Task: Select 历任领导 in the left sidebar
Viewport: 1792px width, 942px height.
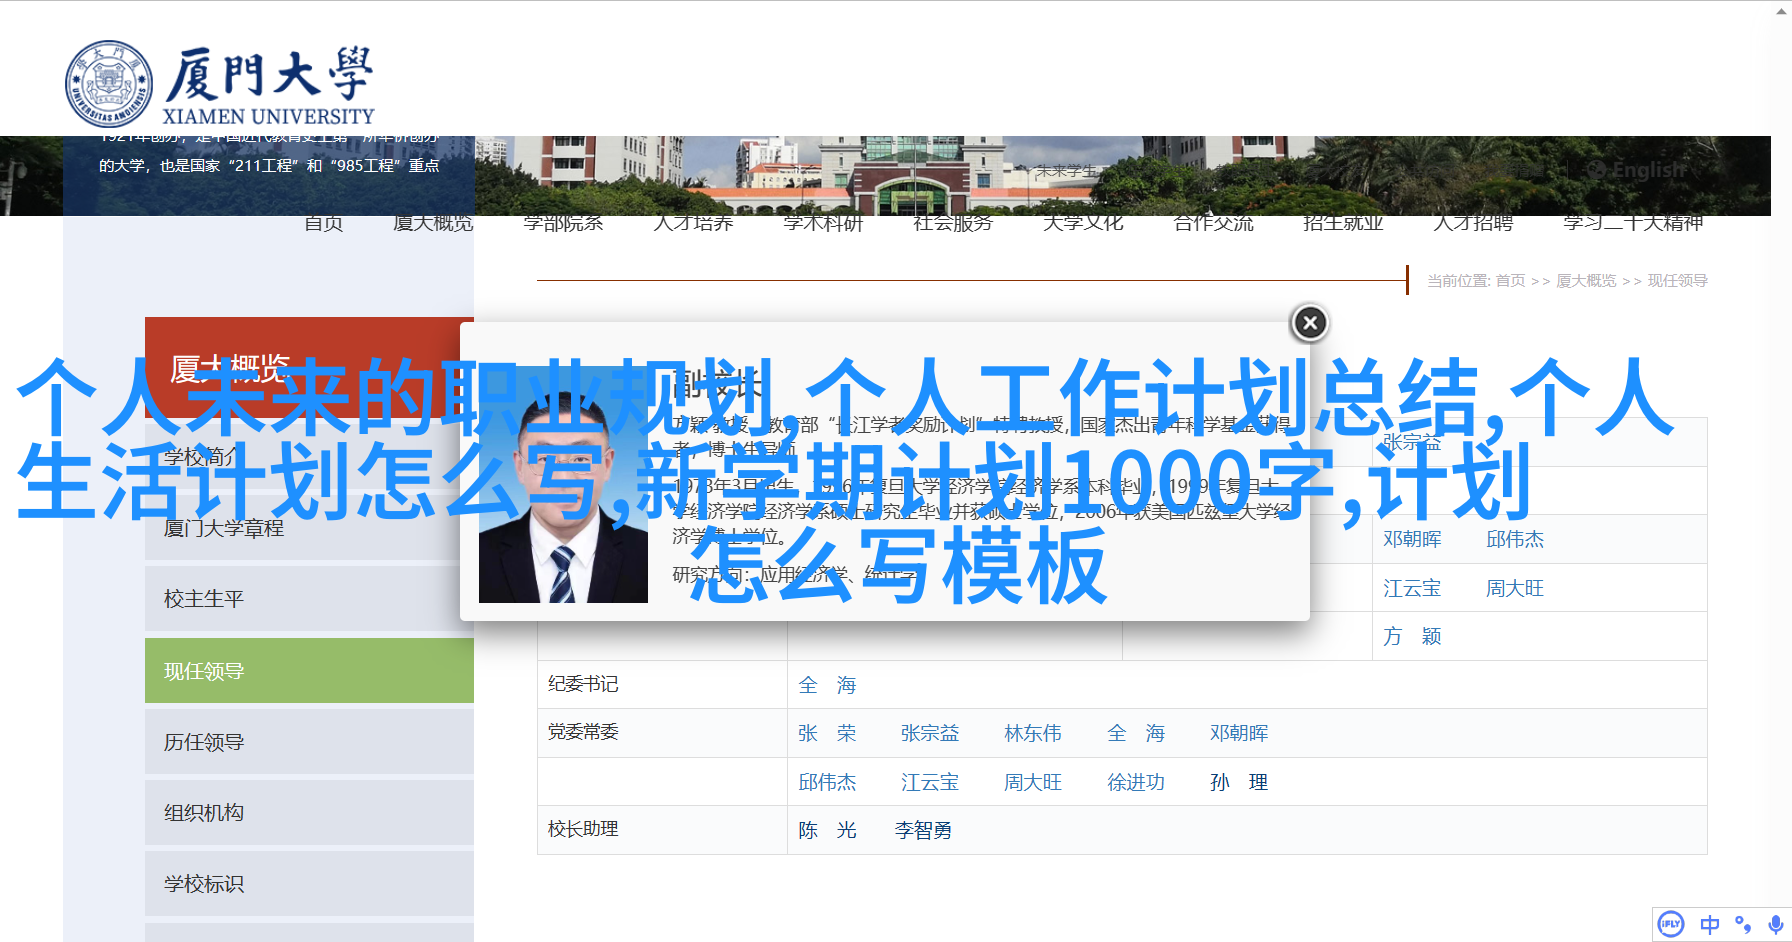Action: [x=204, y=742]
